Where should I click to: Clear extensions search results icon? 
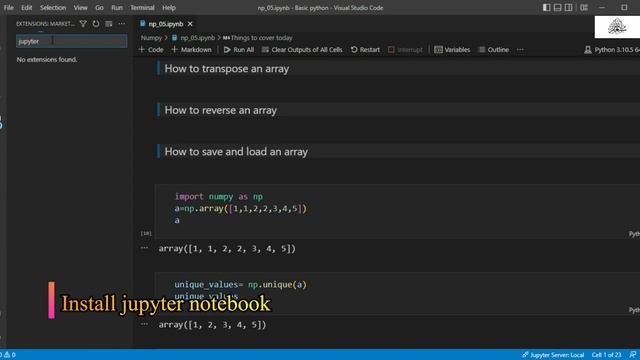point(109,24)
